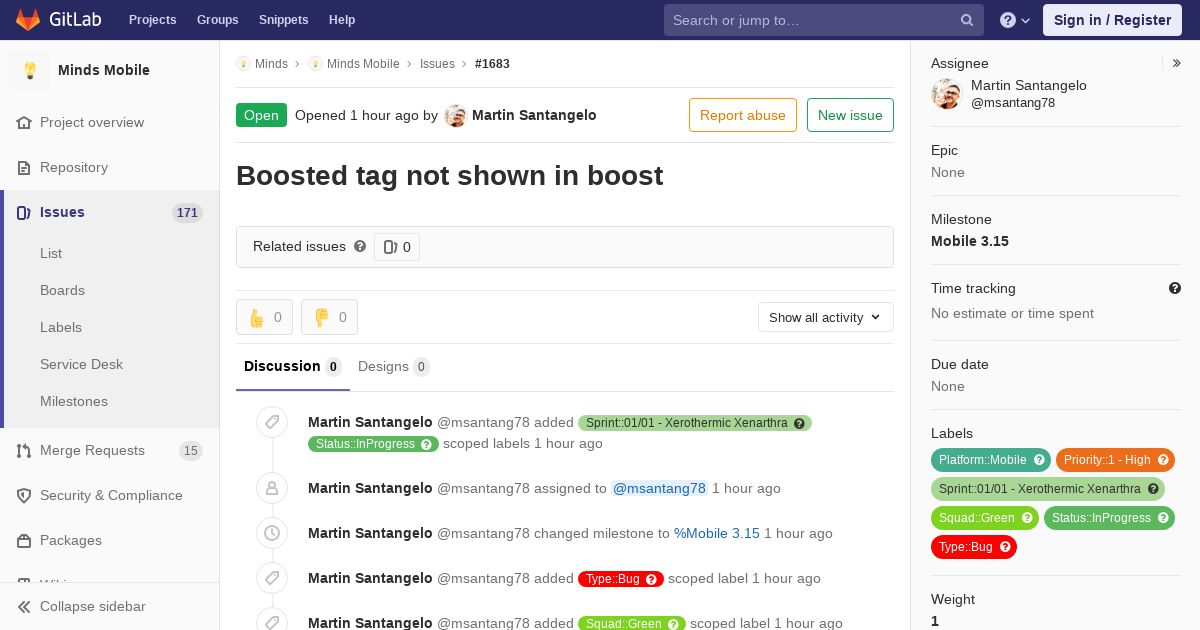Open Labels page in sidebar
This screenshot has height=630, width=1200.
(61, 327)
